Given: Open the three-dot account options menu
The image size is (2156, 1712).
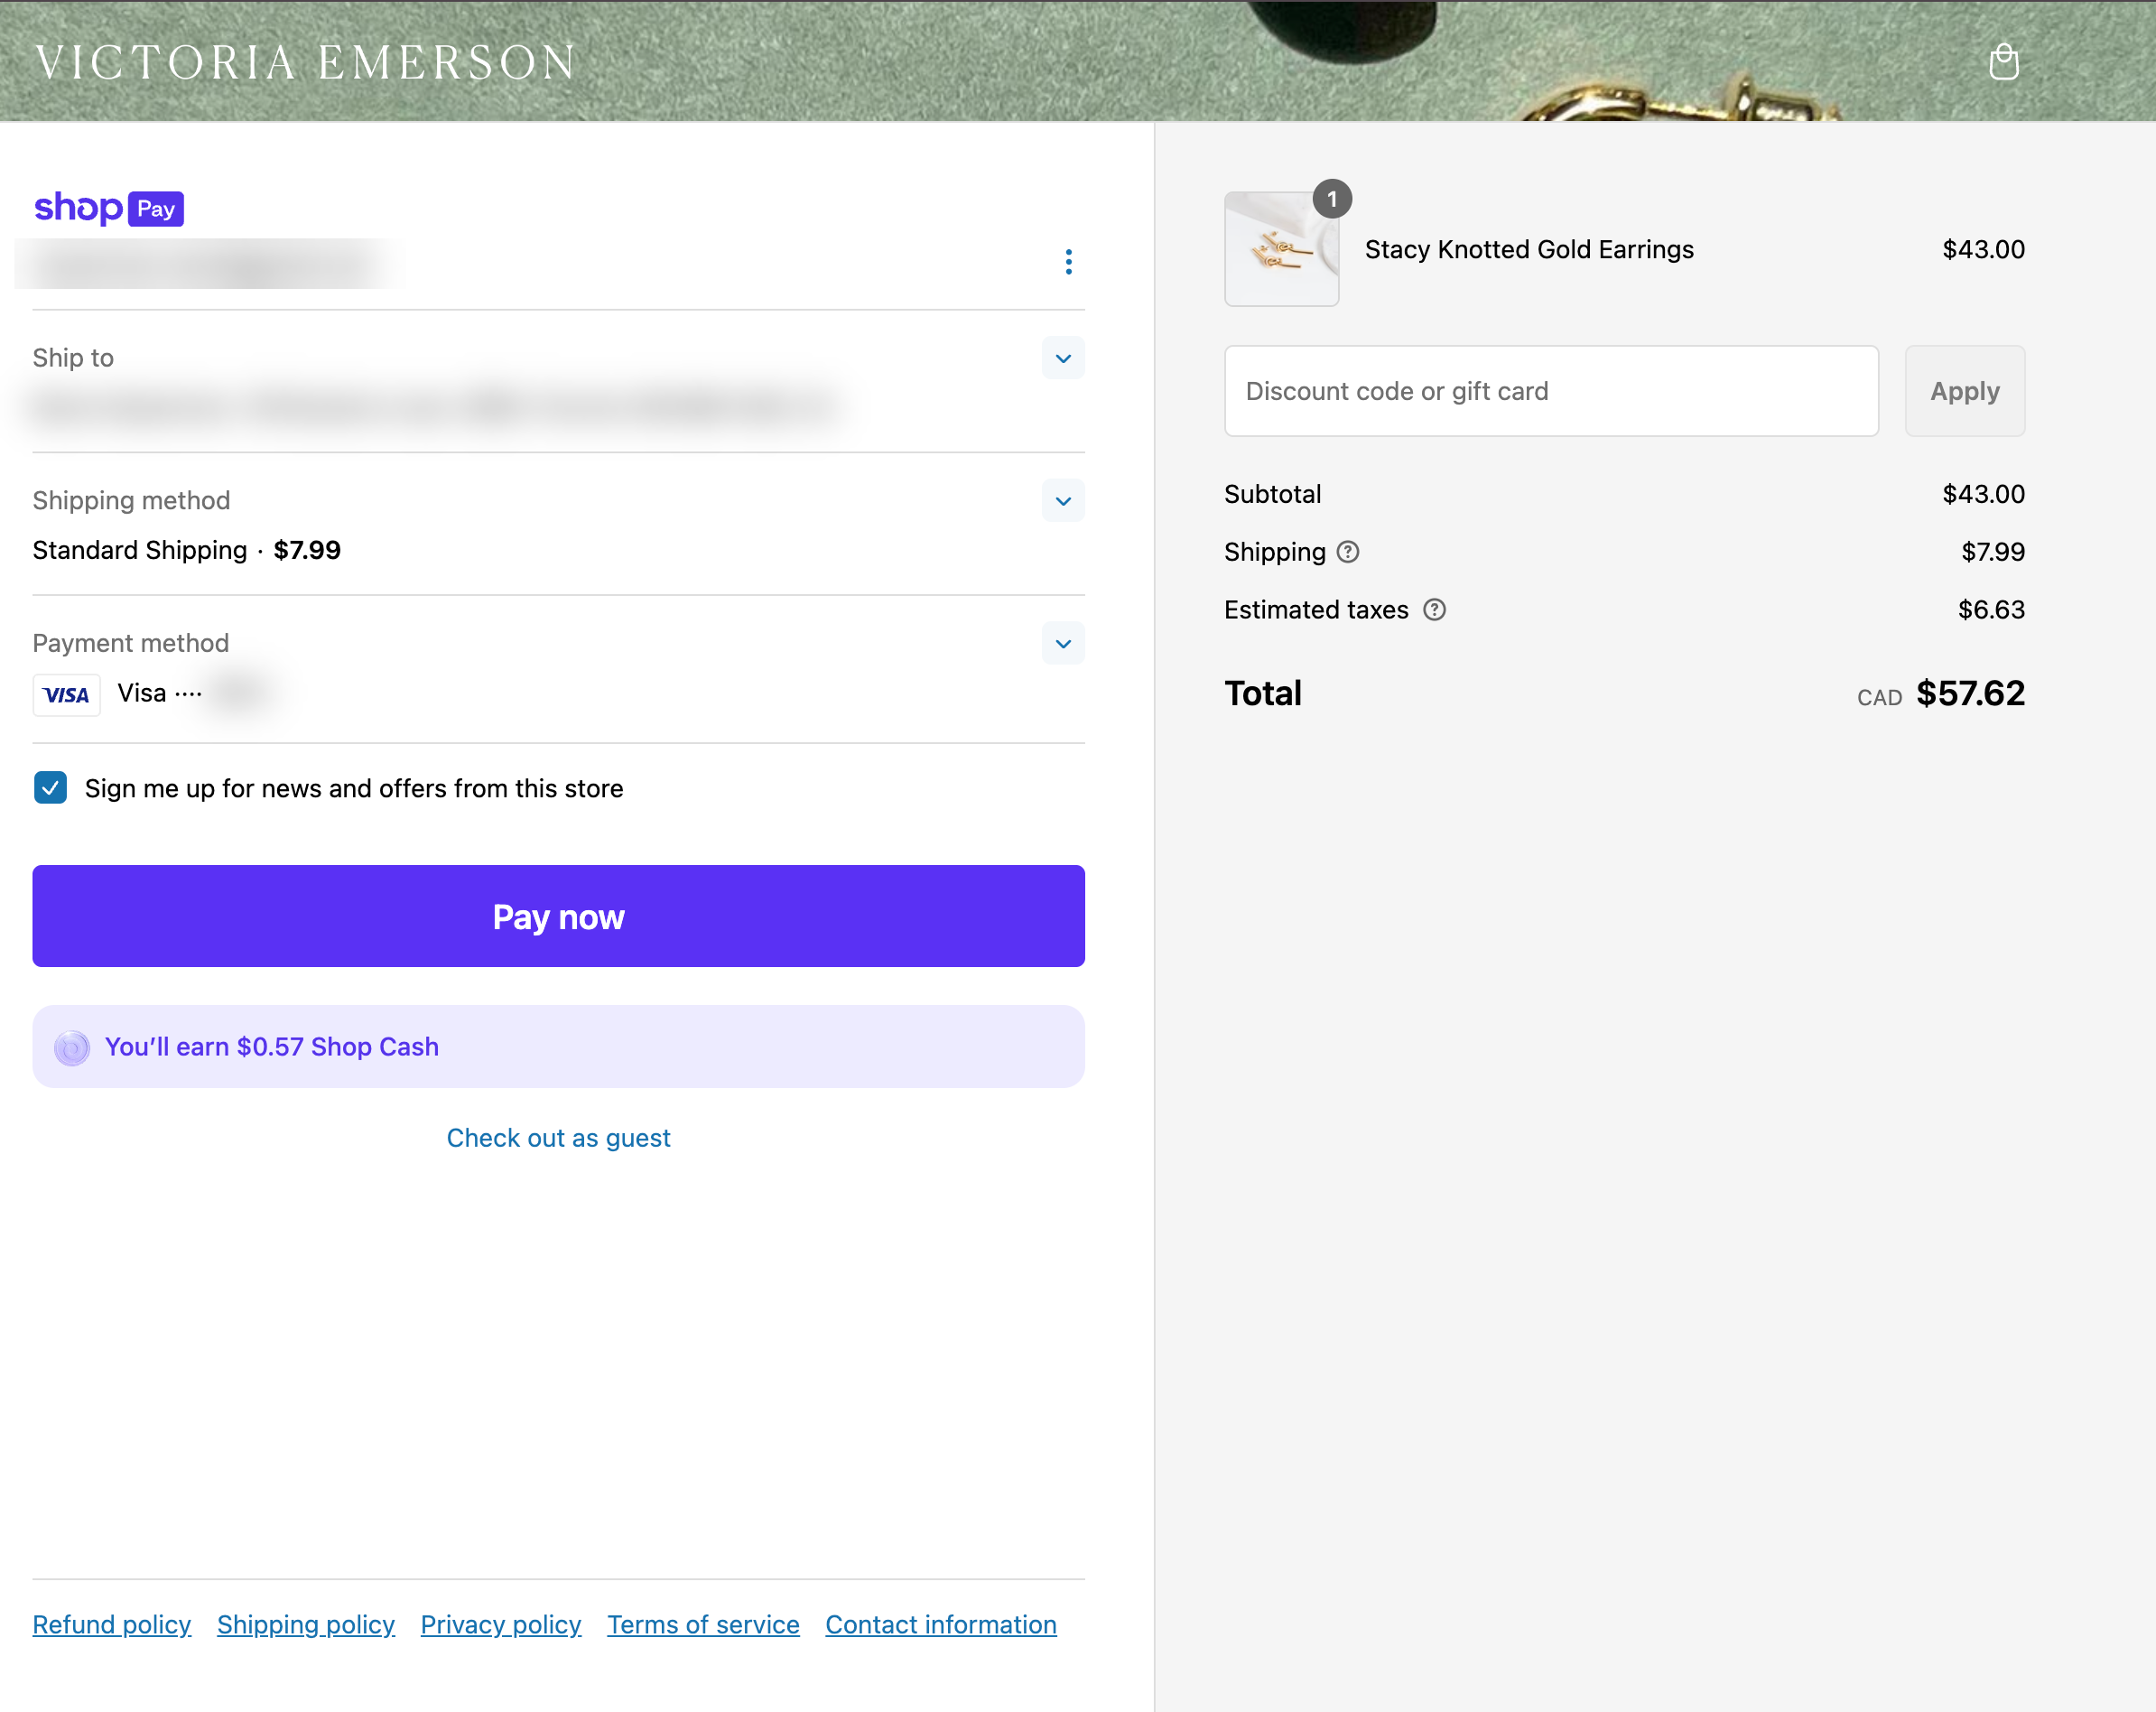Looking at the screenshot, I should (x=1068, y=262).
